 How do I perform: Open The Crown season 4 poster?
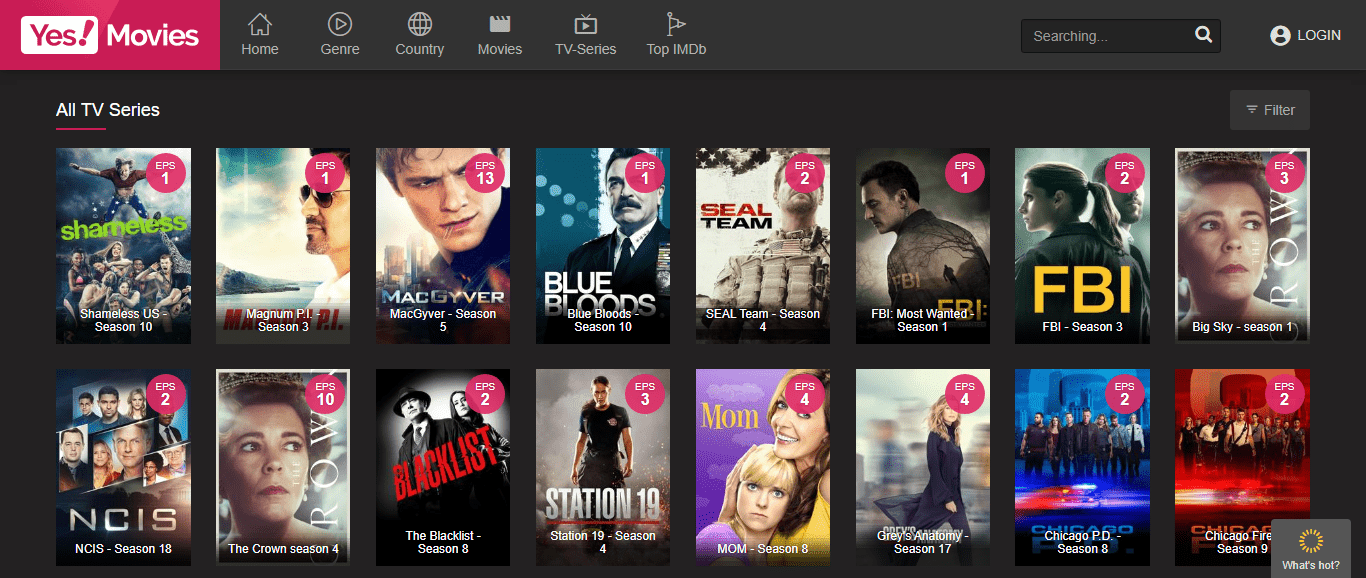(283, 467)
